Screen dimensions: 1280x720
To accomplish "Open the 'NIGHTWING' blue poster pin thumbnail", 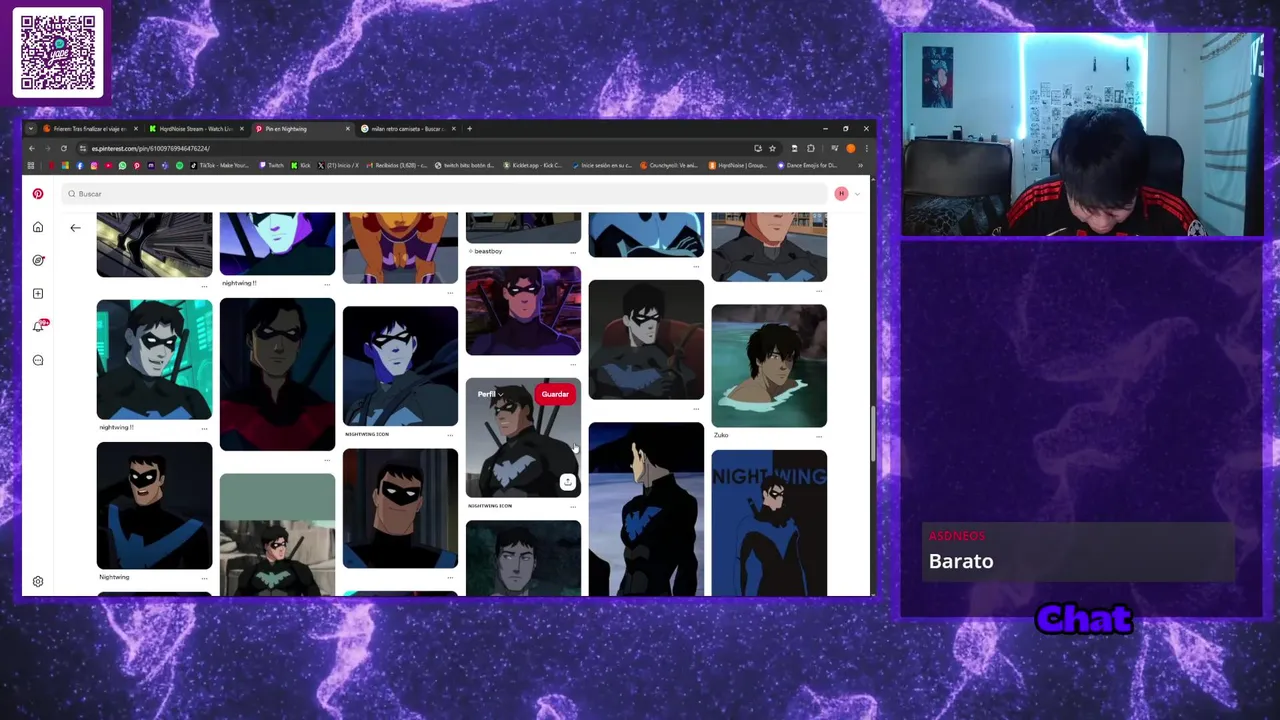I will pos(769,522).
